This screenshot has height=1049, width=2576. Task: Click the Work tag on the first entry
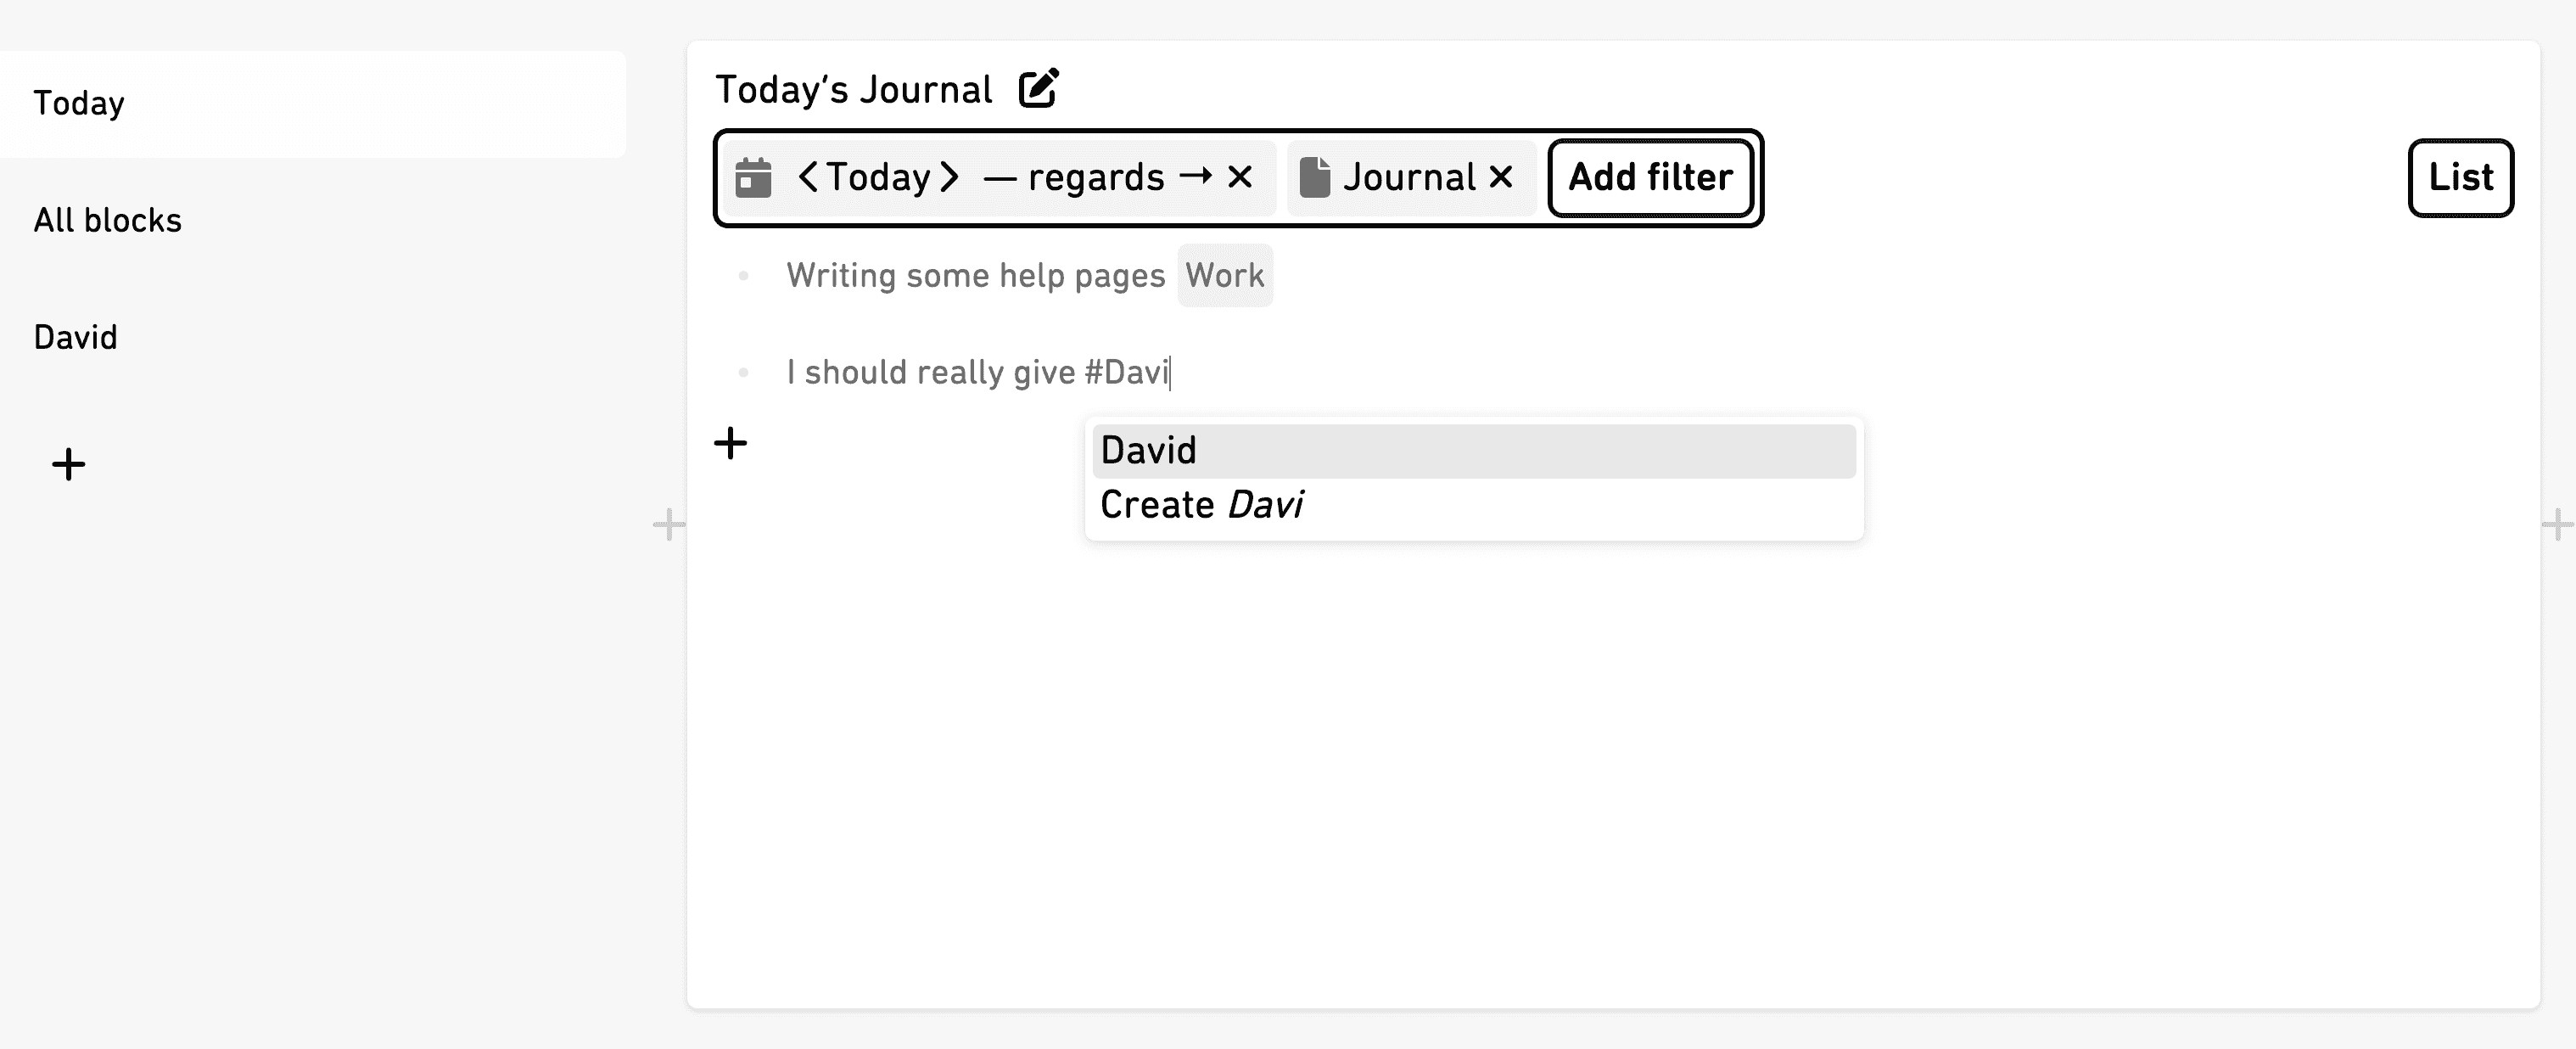tap(1225, 275)
